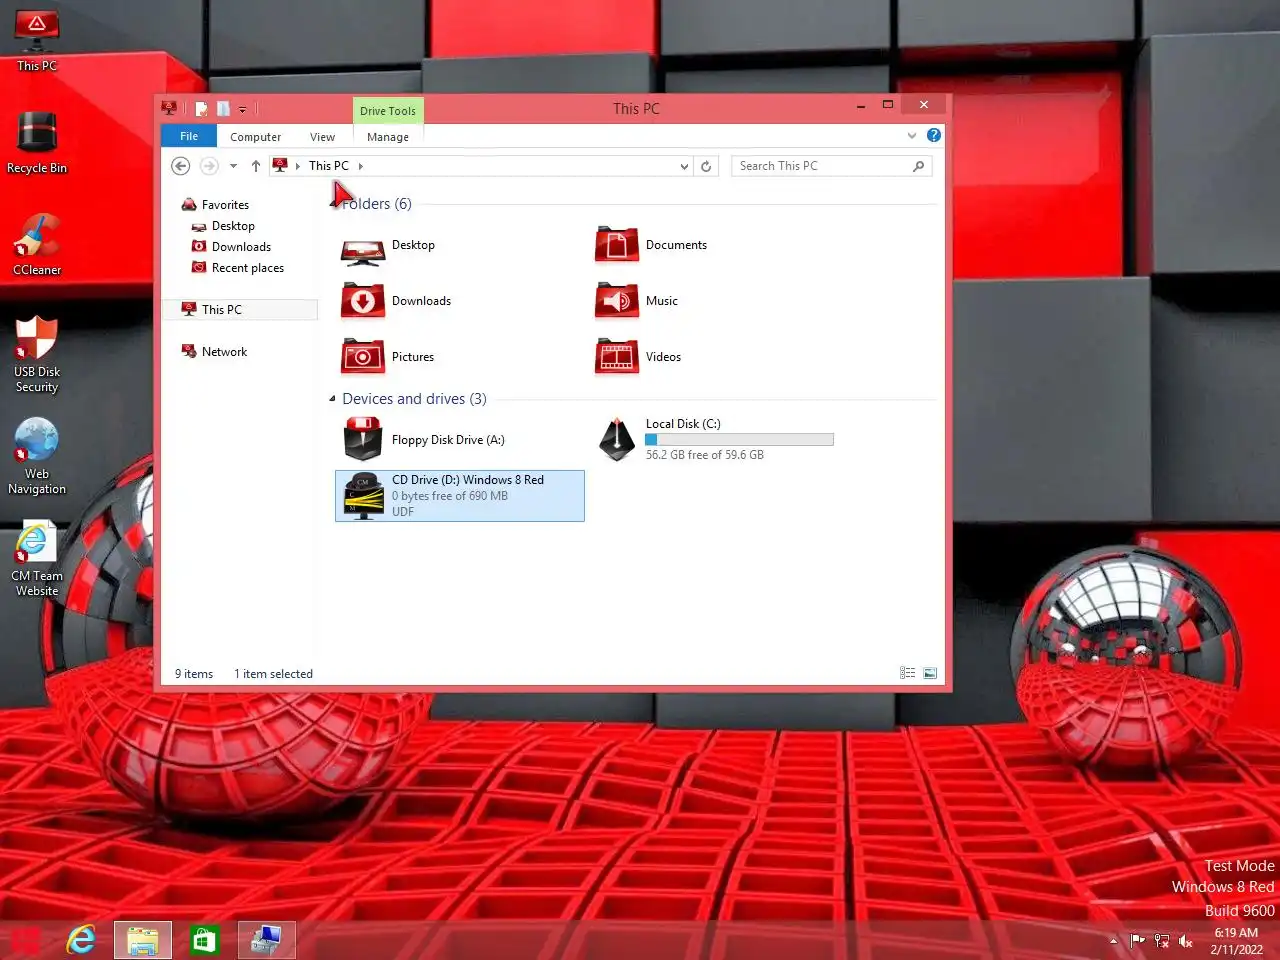
Task: Select the Local Disk (C:) drive icon
Action: coord(617,439)
